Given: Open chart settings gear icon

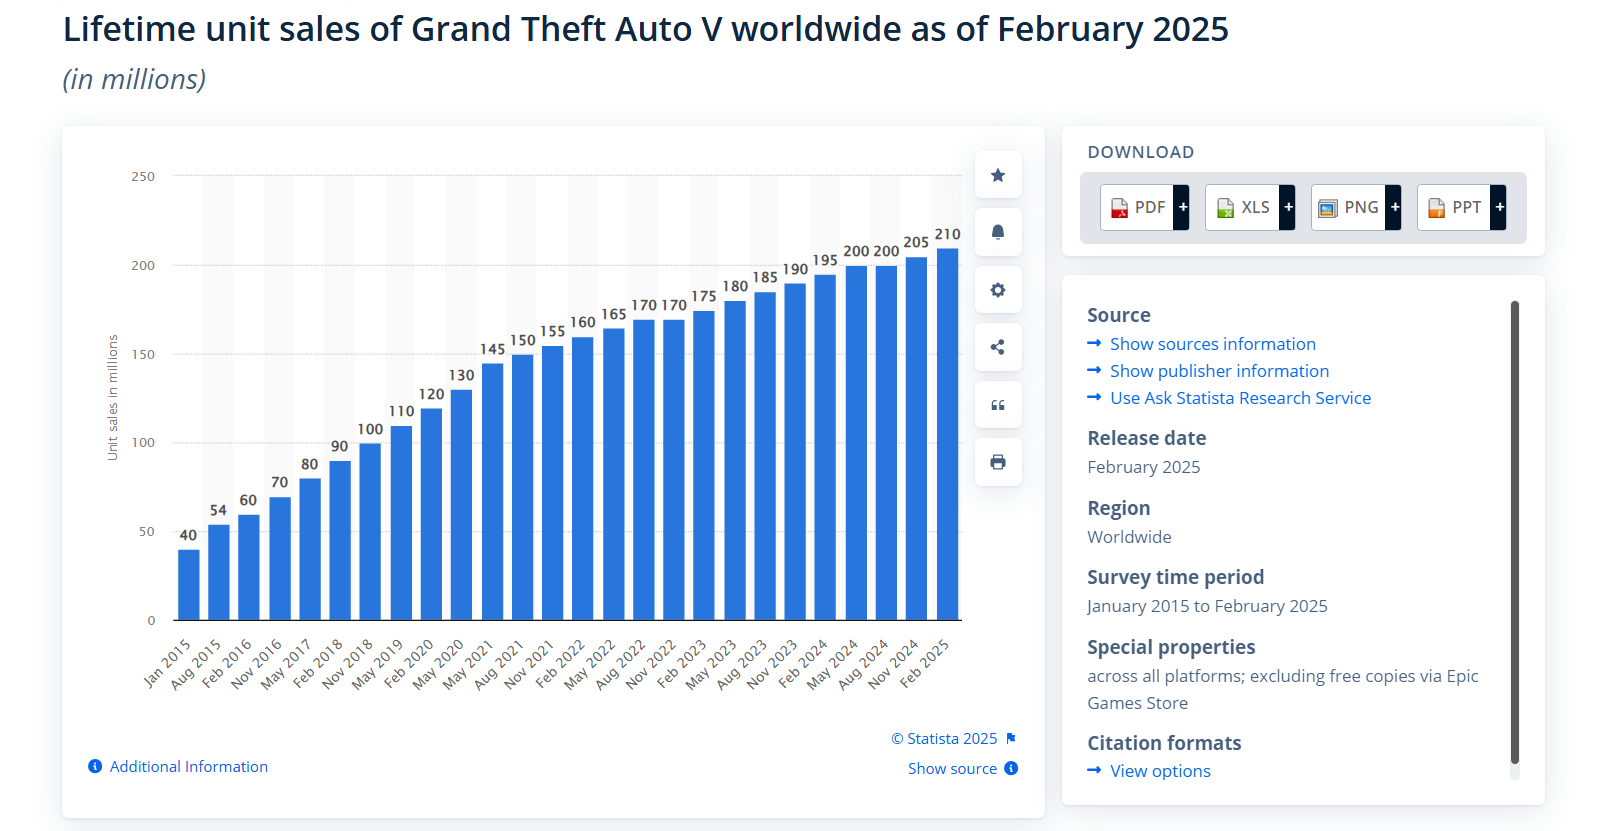Looking at the screenshot, I should pyautogui.click(x=997, y=290).
